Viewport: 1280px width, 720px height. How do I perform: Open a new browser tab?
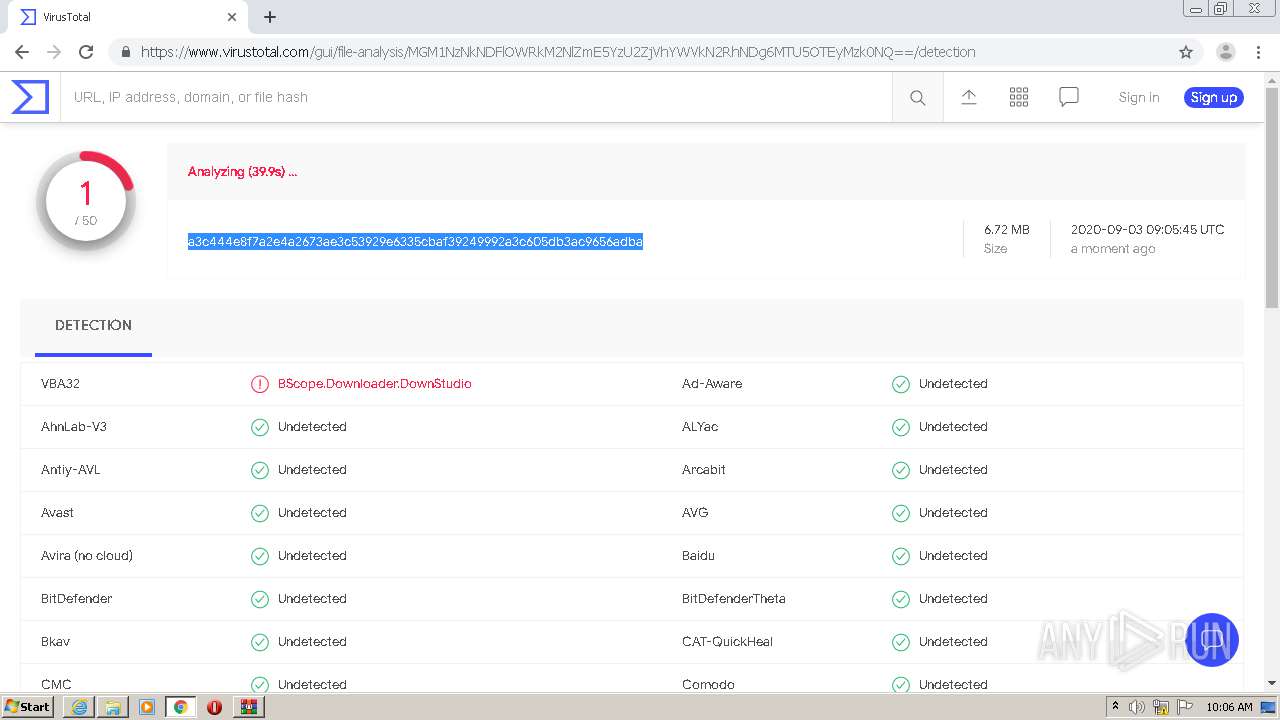click(x=270, y=17)
